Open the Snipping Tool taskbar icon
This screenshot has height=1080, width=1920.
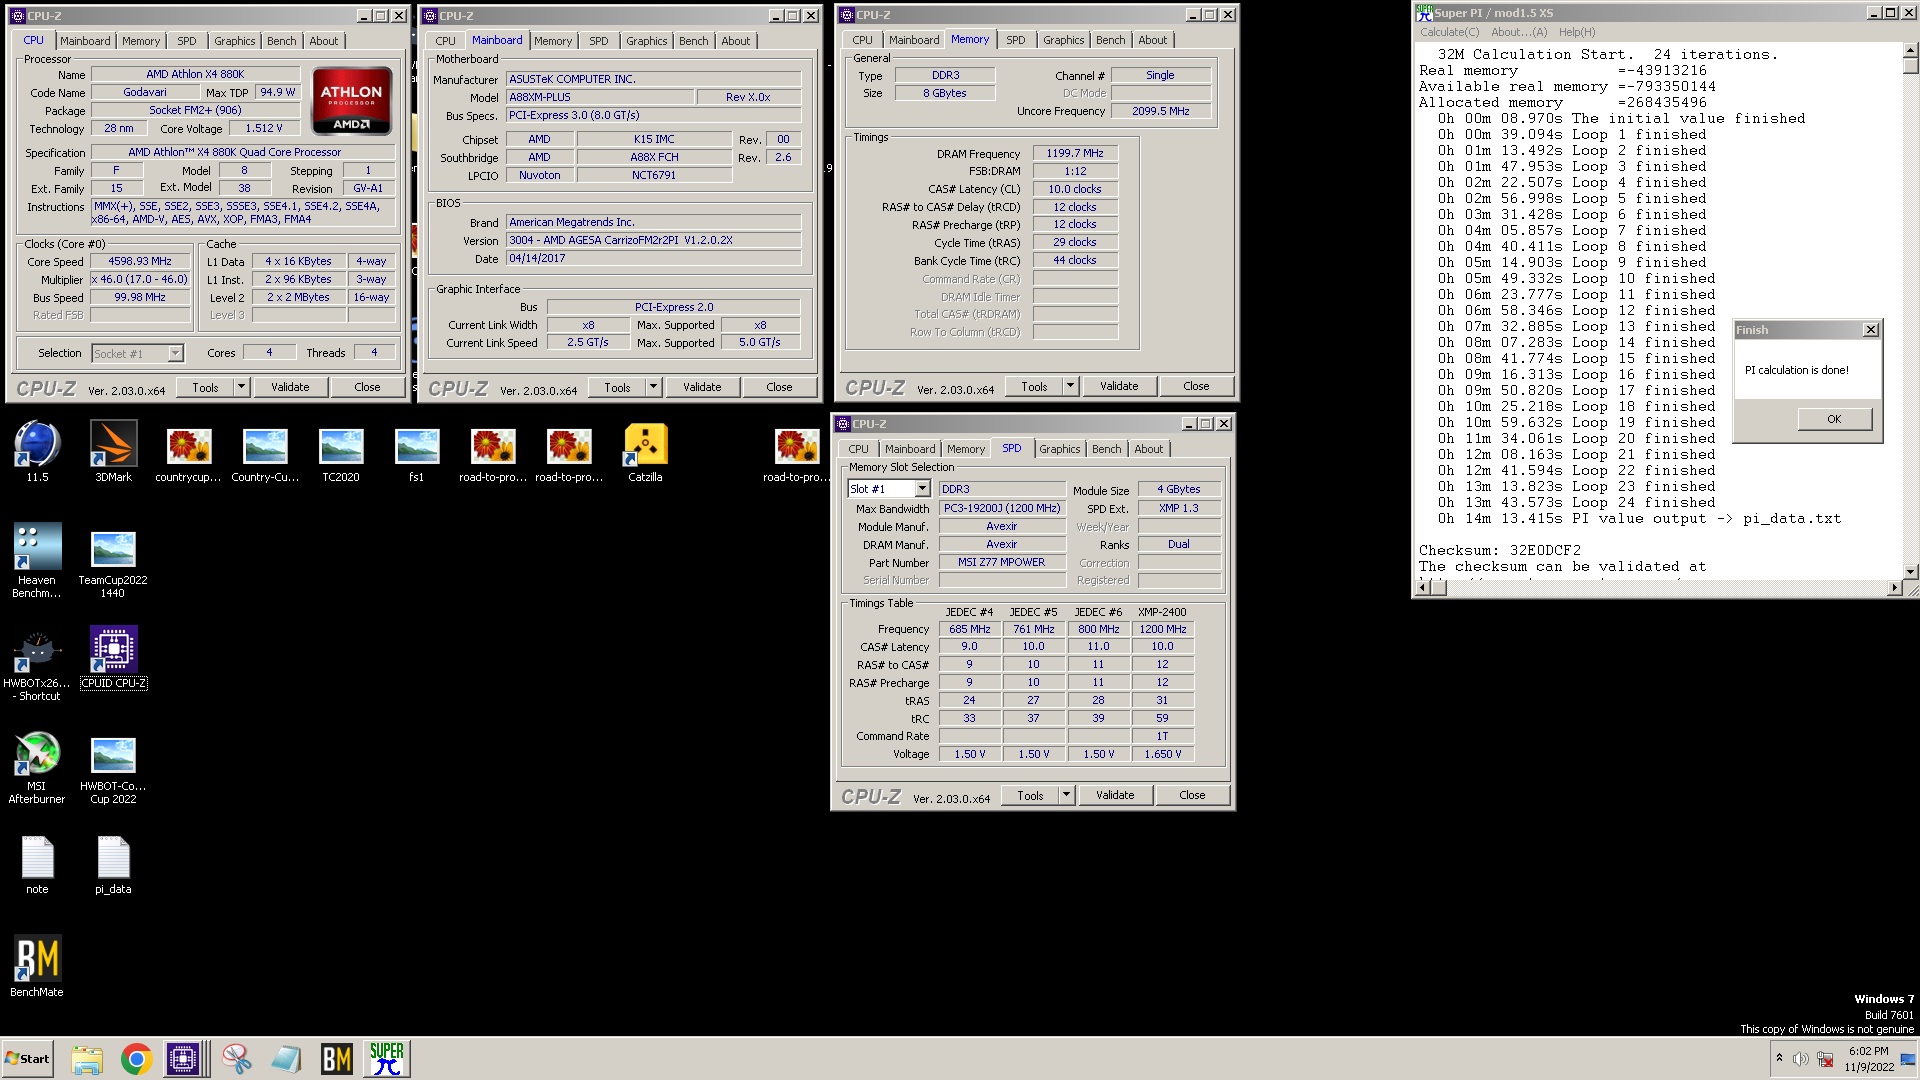coord(237,1059)
